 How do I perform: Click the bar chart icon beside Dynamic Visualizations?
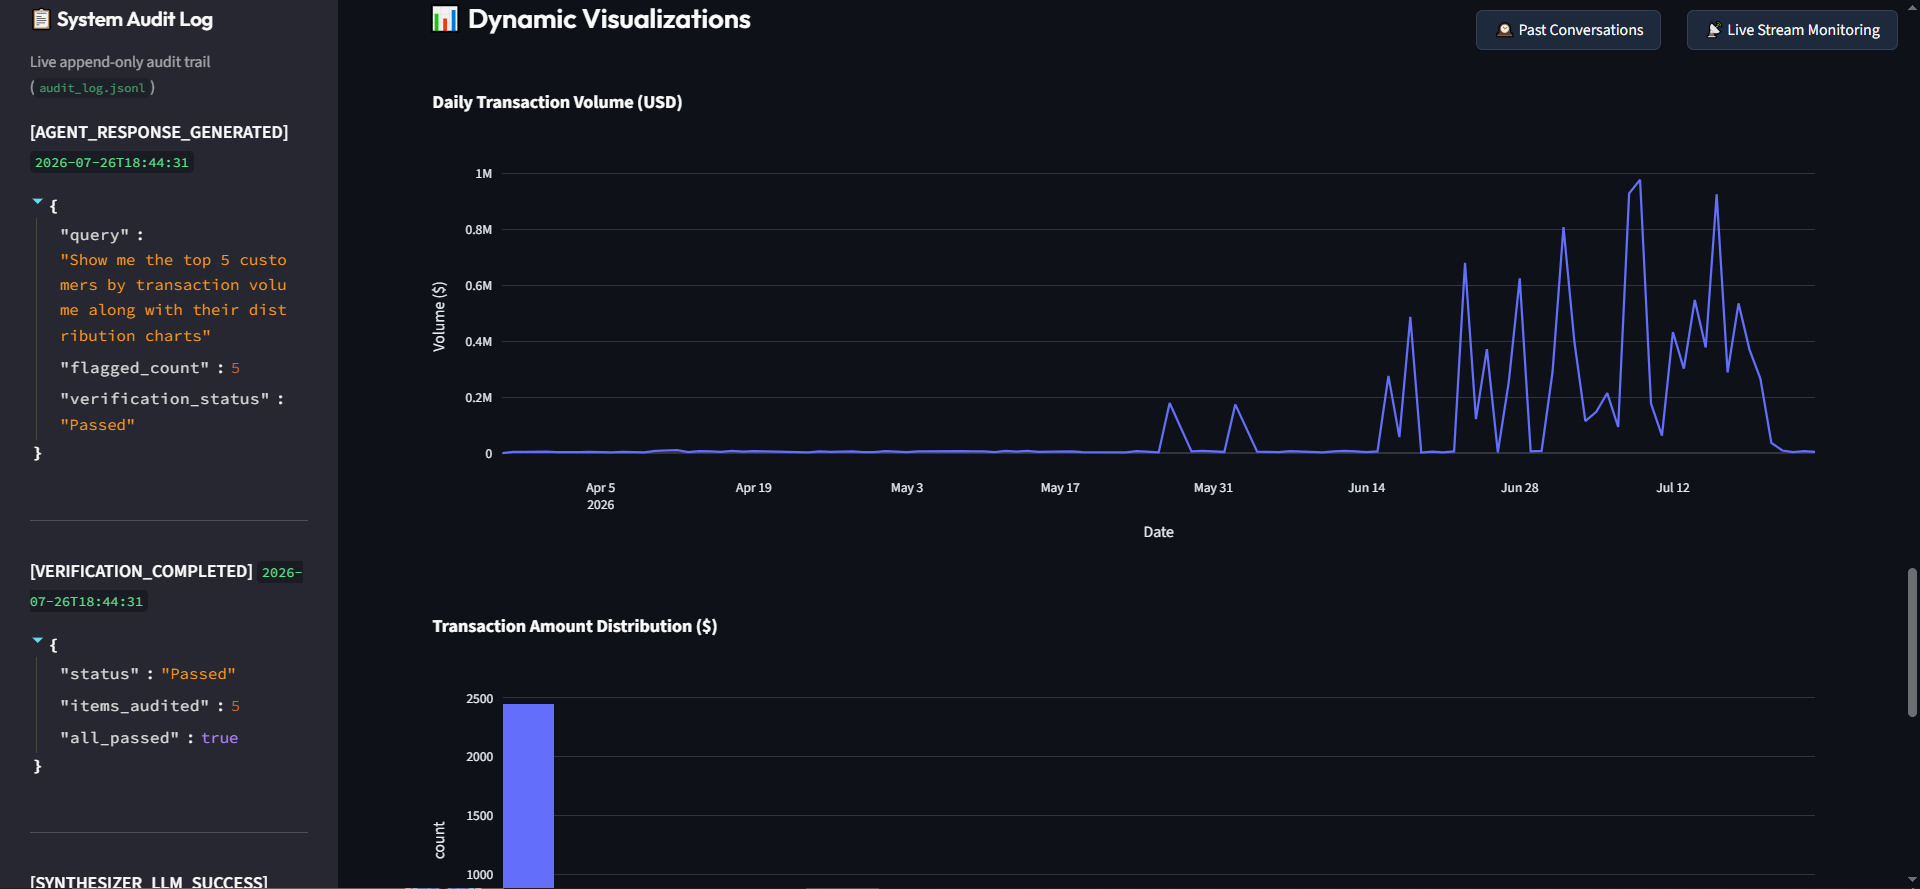point(445,19)
